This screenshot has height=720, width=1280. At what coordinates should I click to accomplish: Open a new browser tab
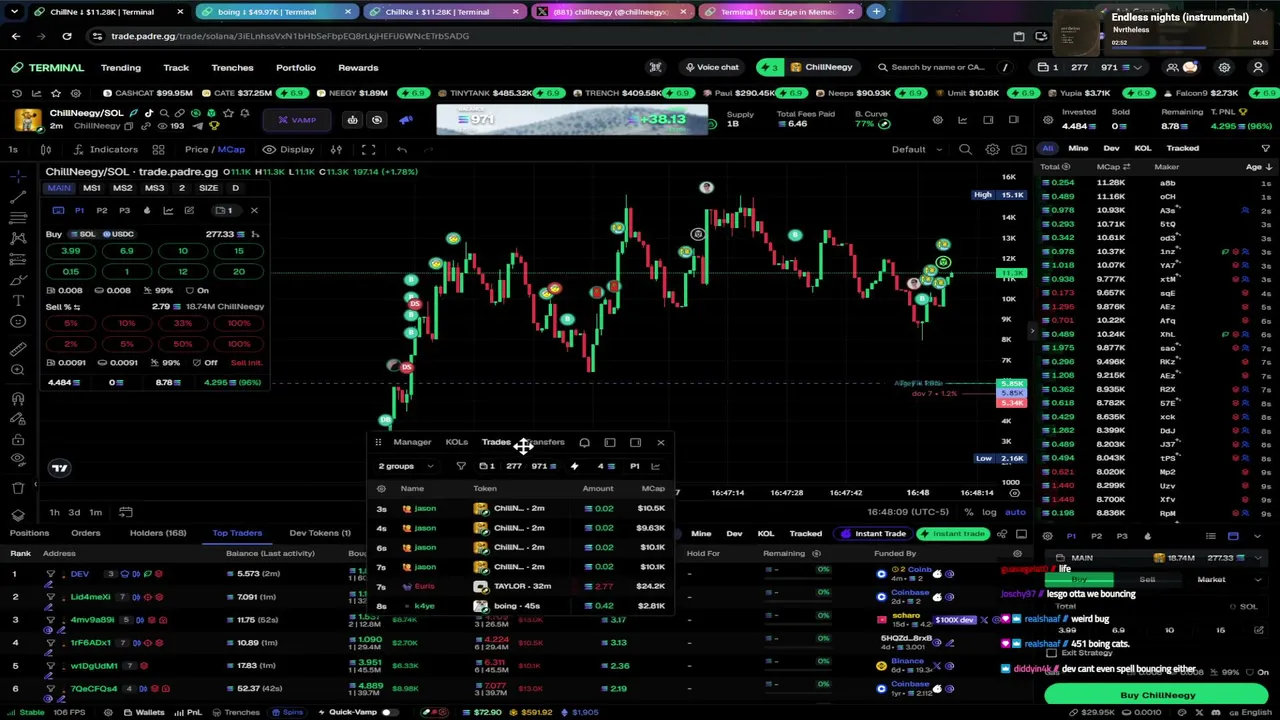coord(876,12)
